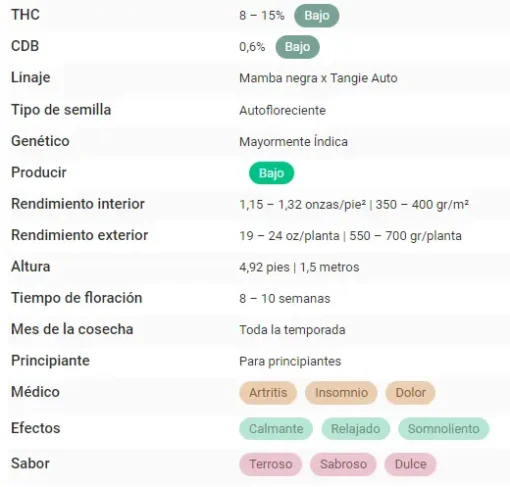Choose the Somnoliento effect tag

coord(443,429)
